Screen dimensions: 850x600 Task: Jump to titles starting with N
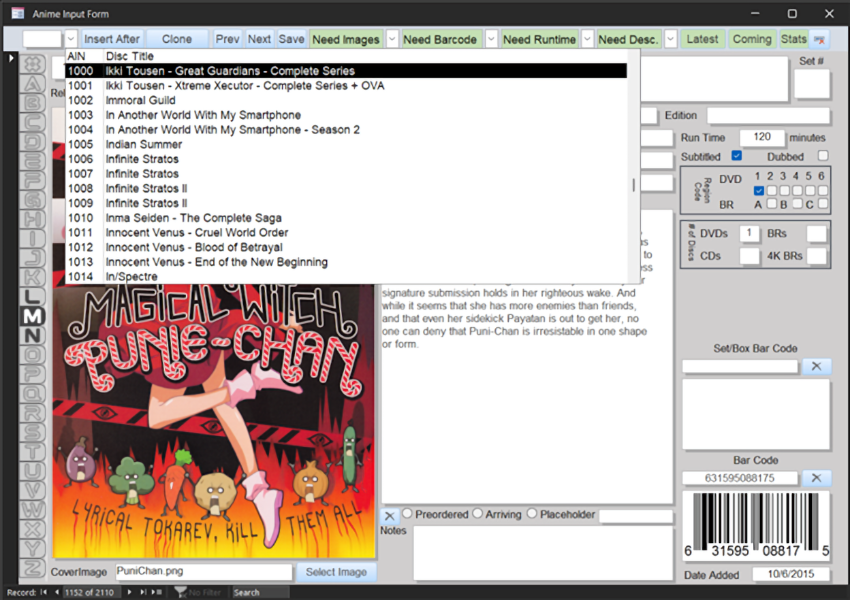click(32, 336)
